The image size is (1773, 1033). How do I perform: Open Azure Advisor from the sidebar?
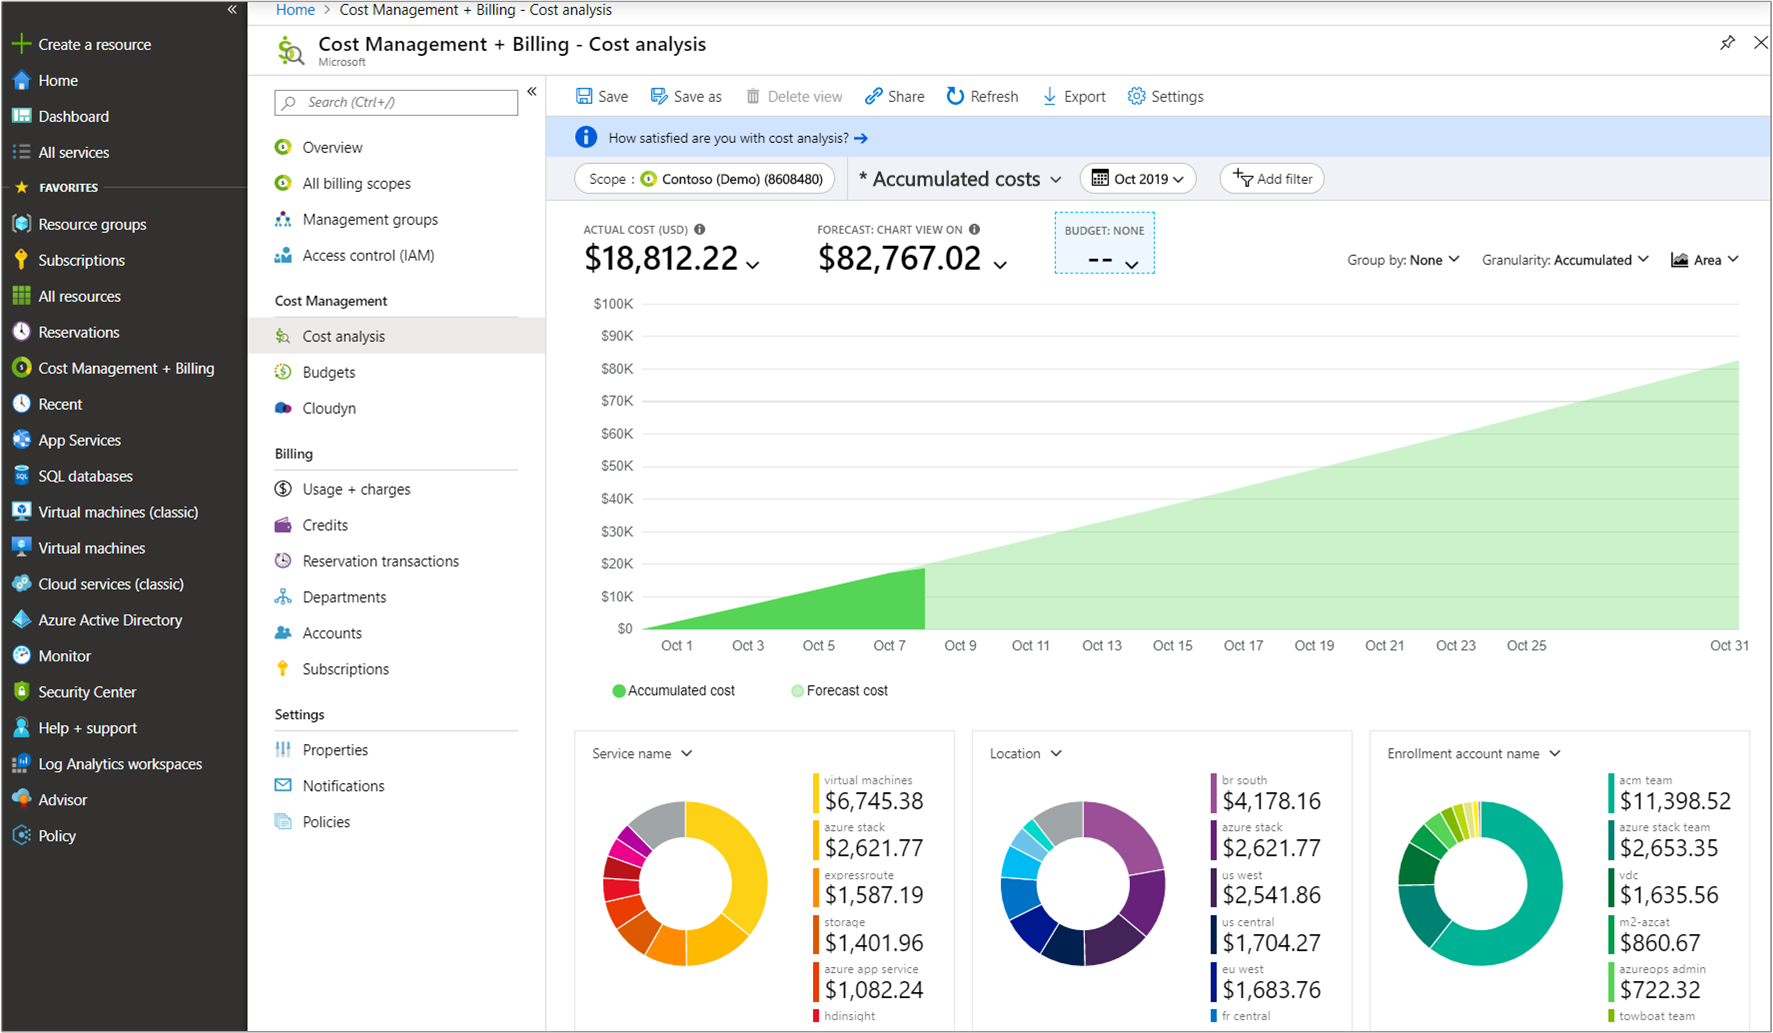(x=63, y=799)
